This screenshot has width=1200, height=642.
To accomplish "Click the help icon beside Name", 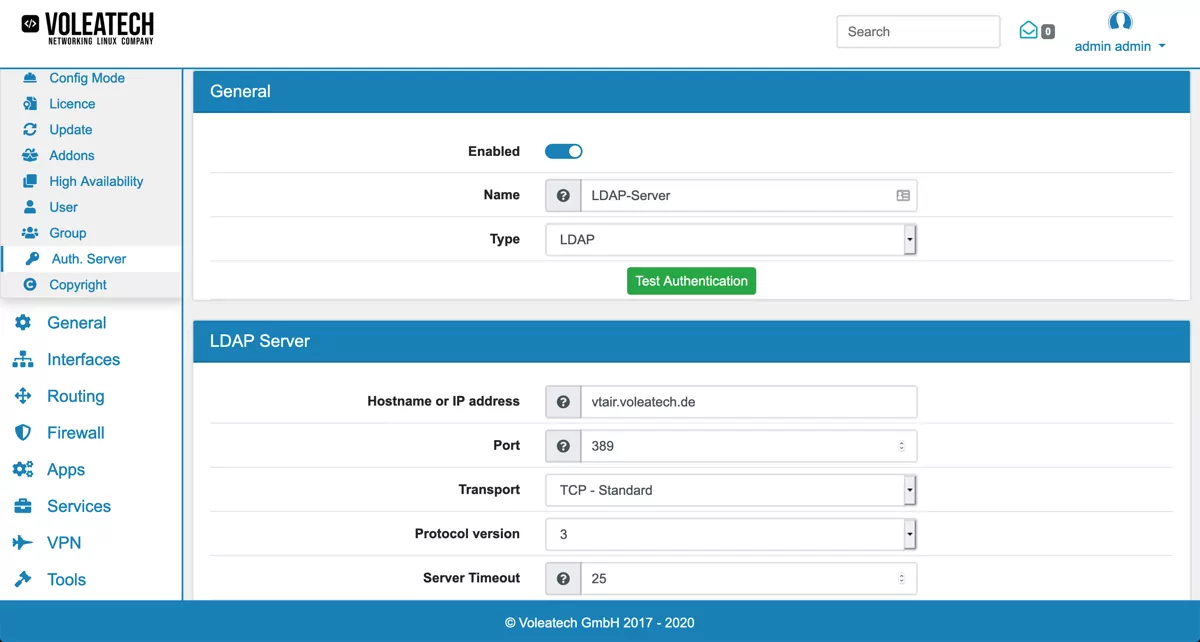I will point(562,195).
